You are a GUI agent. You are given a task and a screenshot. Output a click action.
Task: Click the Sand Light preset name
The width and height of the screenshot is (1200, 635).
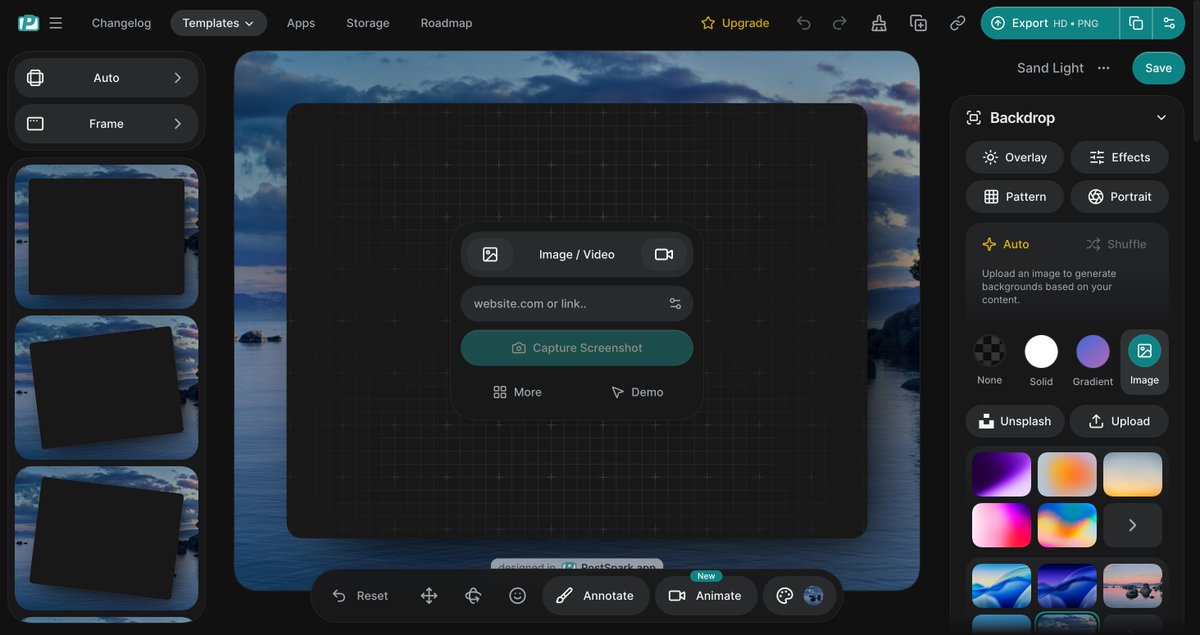coord(1050,68)
